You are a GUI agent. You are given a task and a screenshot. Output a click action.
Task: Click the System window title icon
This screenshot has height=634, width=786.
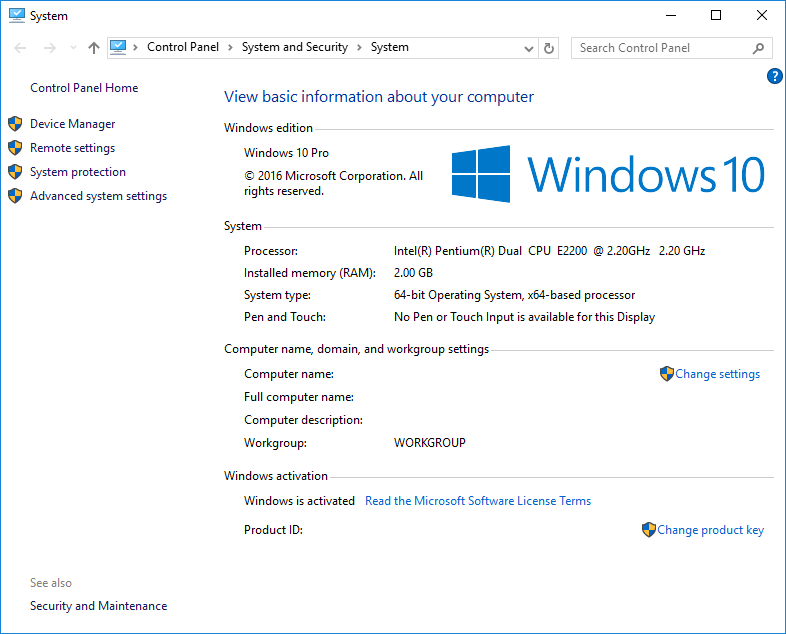[17, 16]
